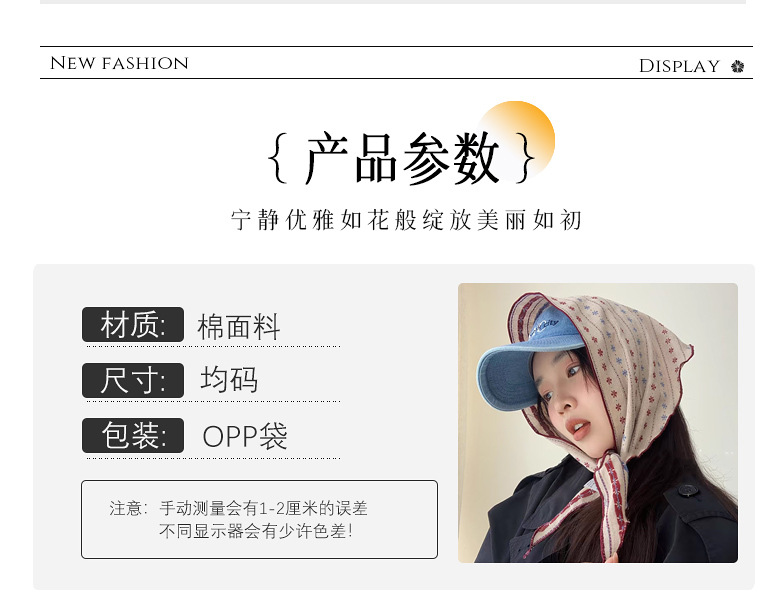
Task: Click the DISPLAY header text
Action: (680, 66)
